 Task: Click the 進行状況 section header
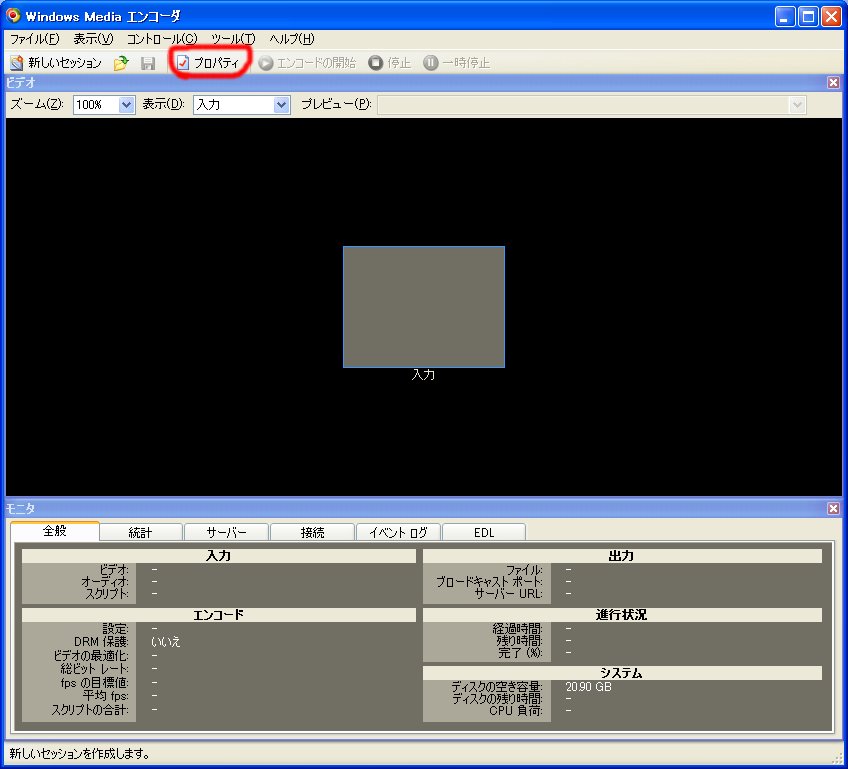click(x=622, y=615)
